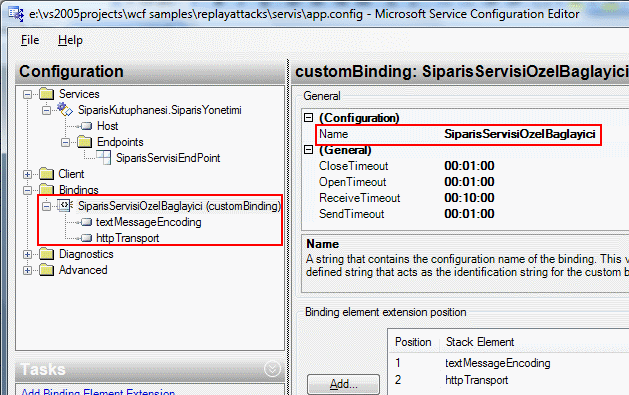Screen dimensions: 629x395
Task: Click the application icon in title bar
Action: point(16,14)
